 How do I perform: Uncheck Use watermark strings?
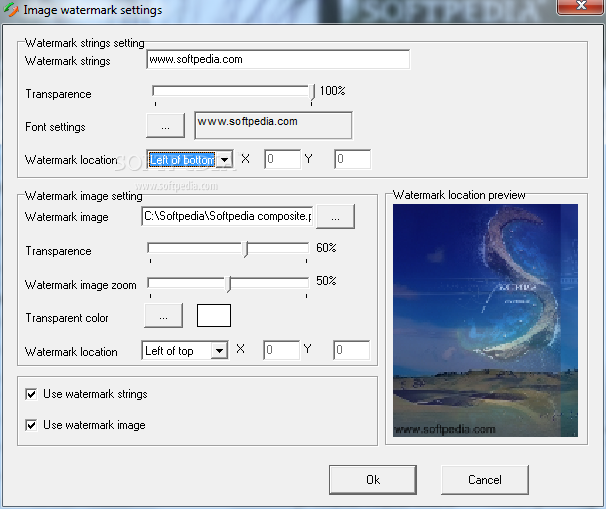pos(31,394)
